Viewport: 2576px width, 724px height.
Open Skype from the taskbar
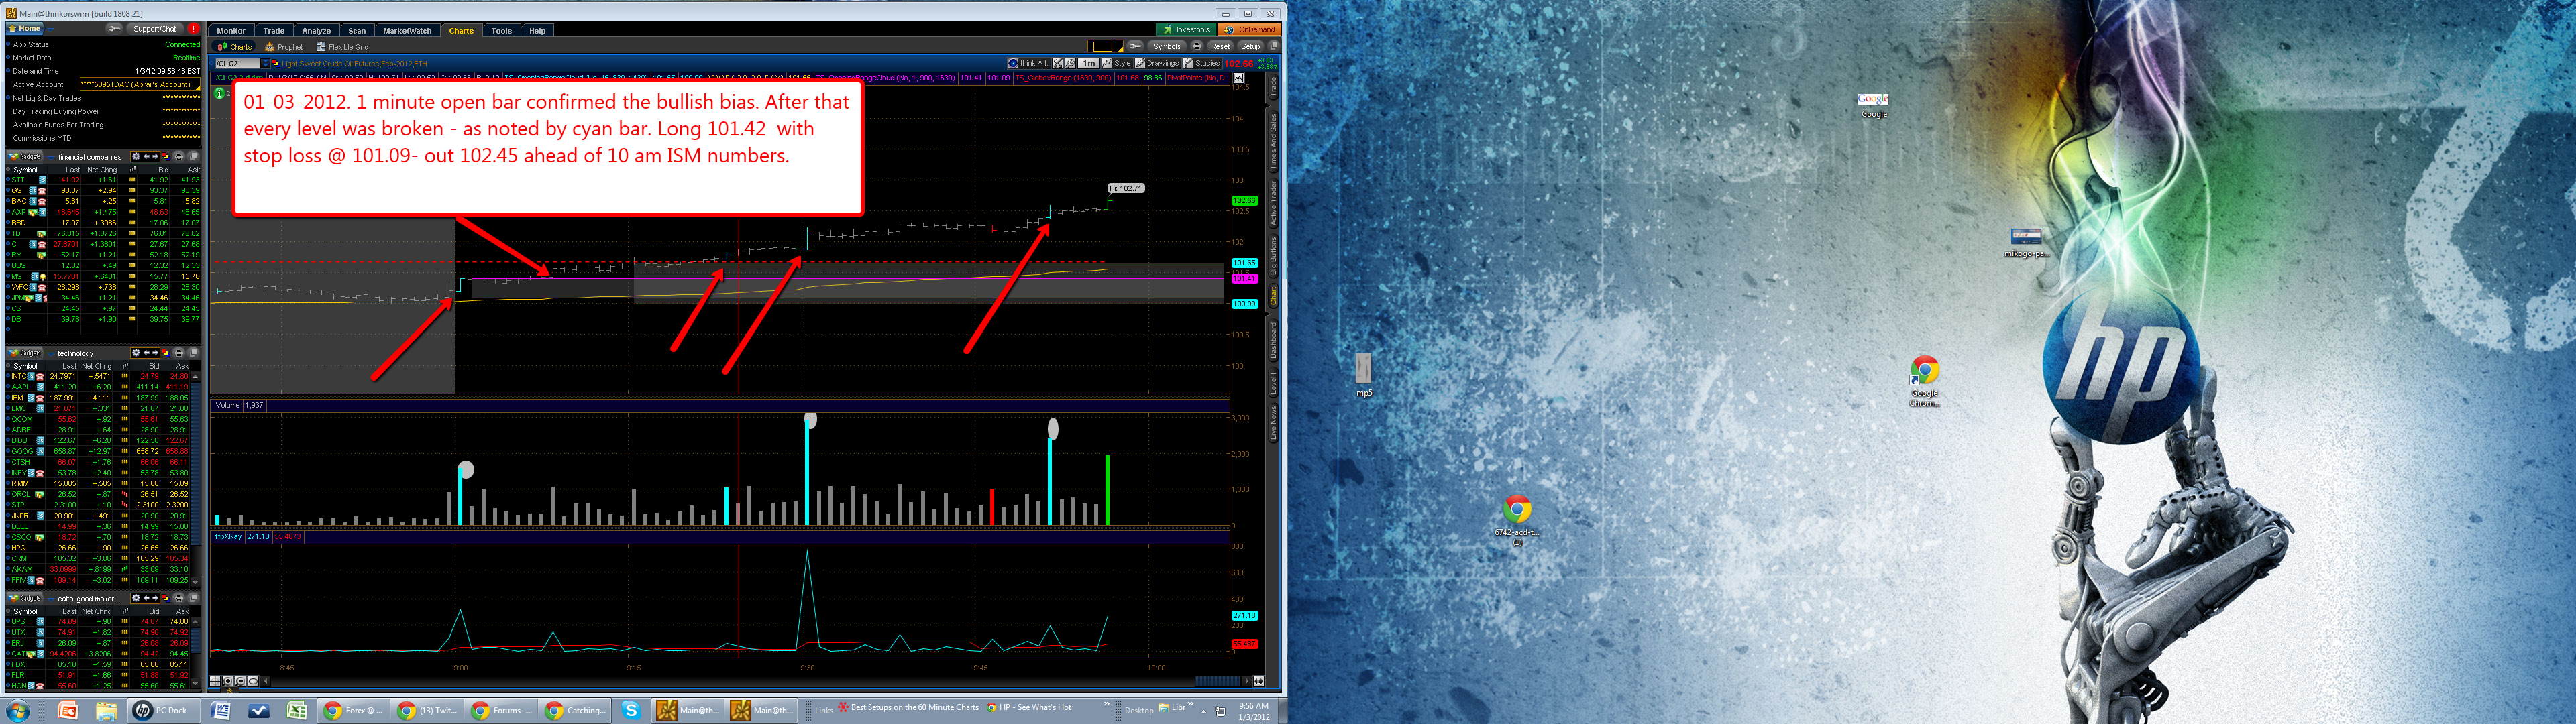click(630, 710)
